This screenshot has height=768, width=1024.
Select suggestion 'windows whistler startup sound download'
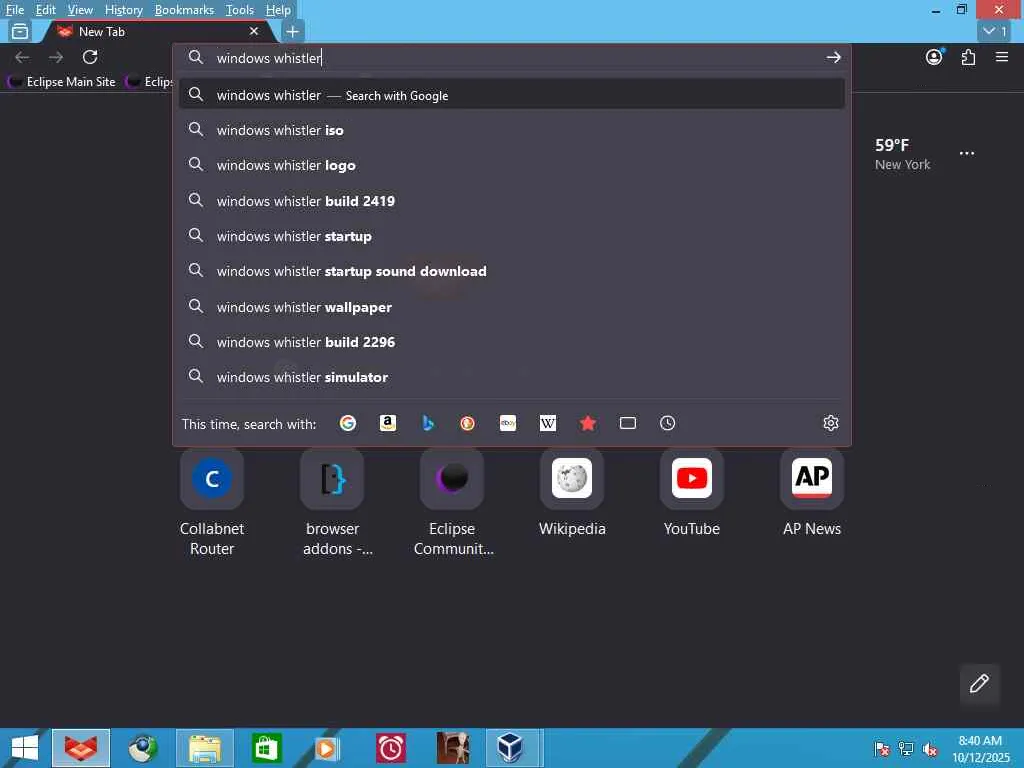(511, 271)
